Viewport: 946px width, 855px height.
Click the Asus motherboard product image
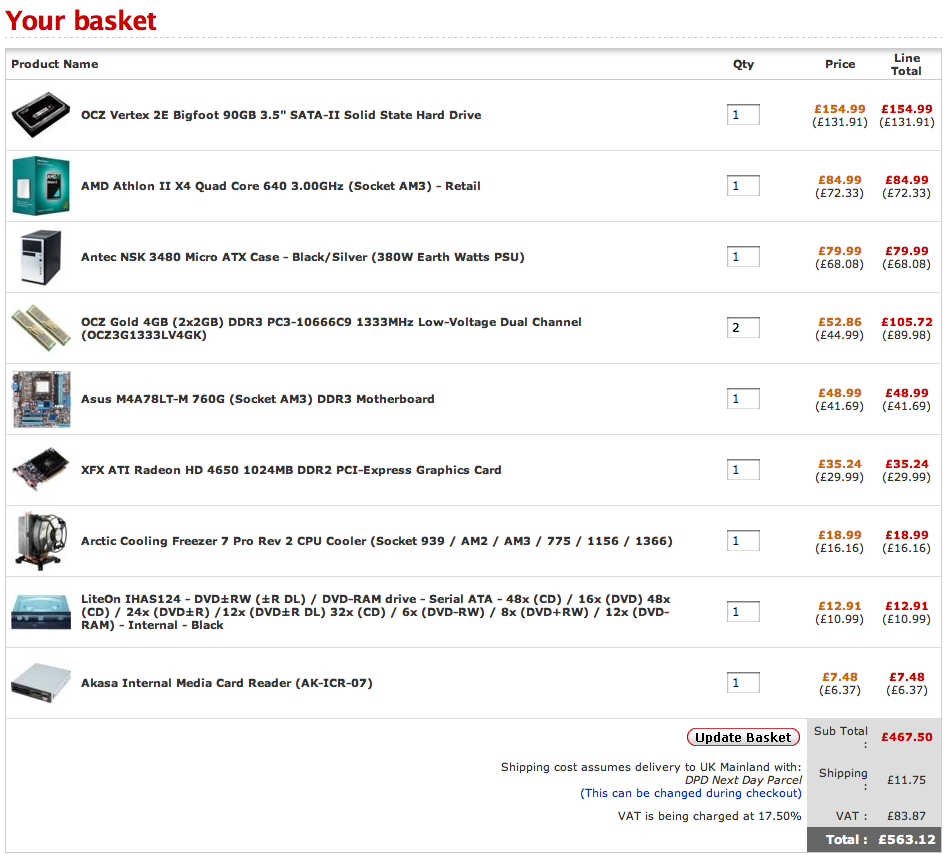(41, 399)
